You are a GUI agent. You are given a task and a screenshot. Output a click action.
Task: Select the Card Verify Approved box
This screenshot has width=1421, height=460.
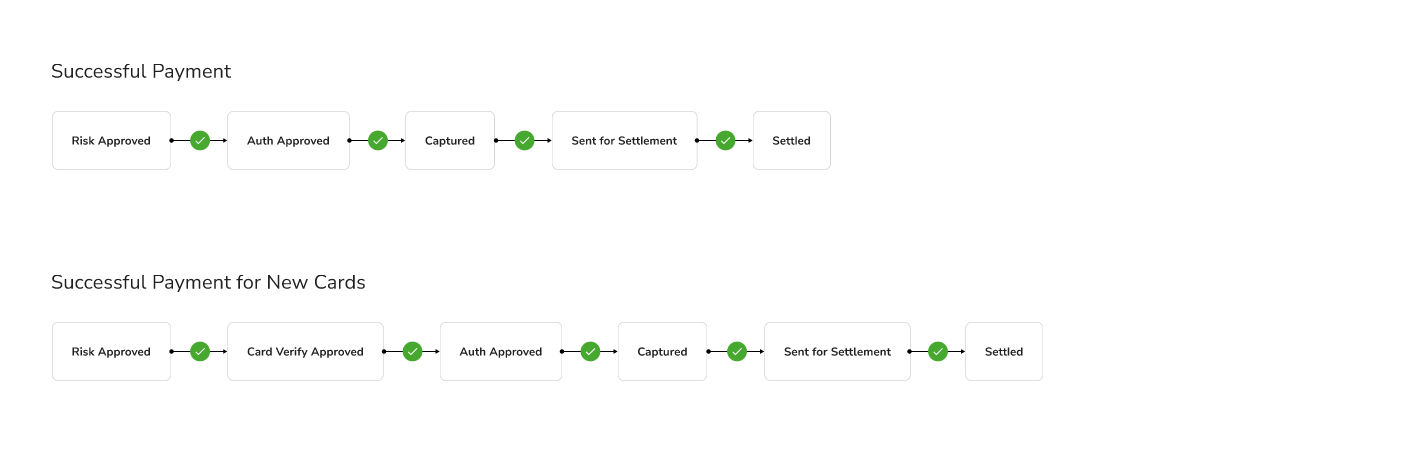pos(305,352)
